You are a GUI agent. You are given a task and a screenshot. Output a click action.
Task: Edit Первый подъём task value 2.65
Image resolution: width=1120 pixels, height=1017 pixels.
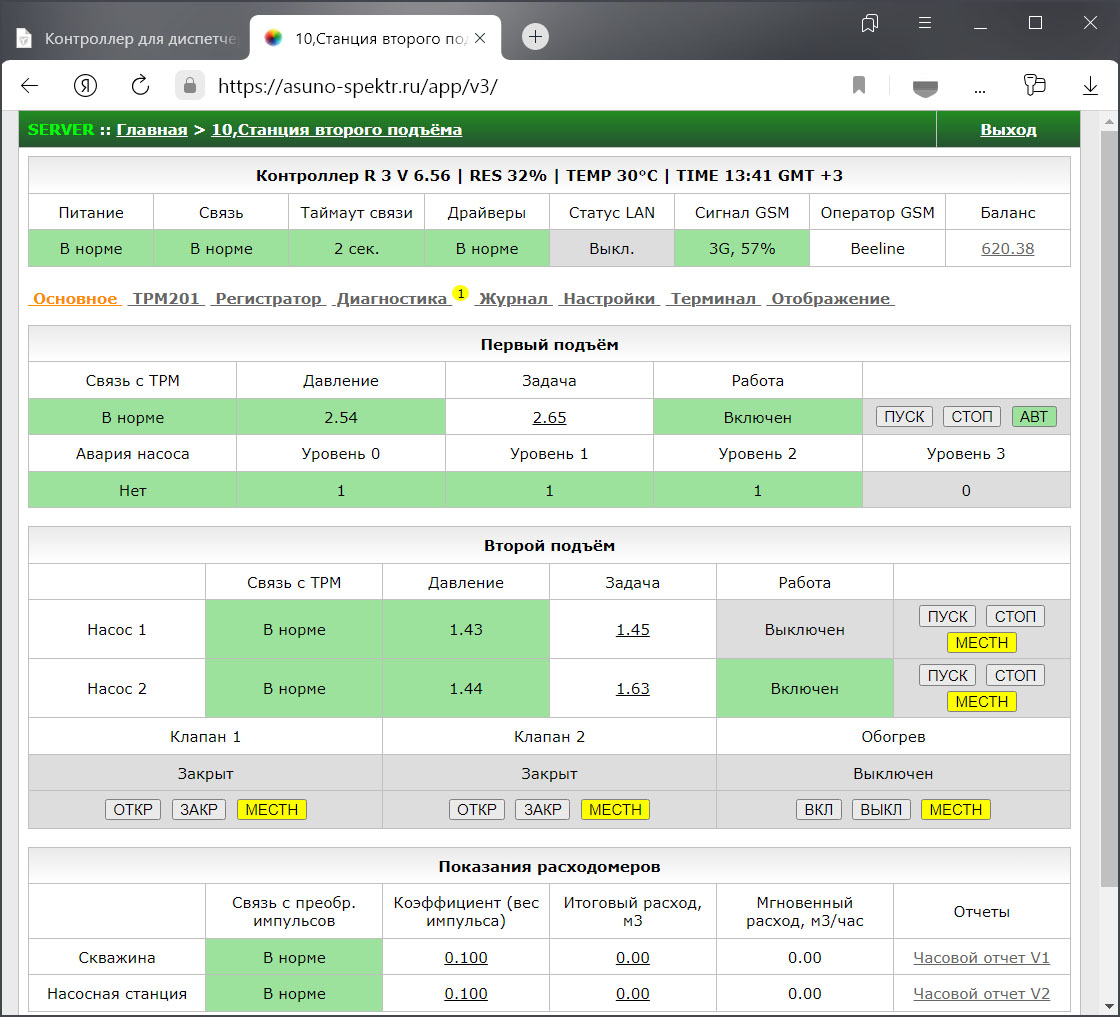click(549, 418)
